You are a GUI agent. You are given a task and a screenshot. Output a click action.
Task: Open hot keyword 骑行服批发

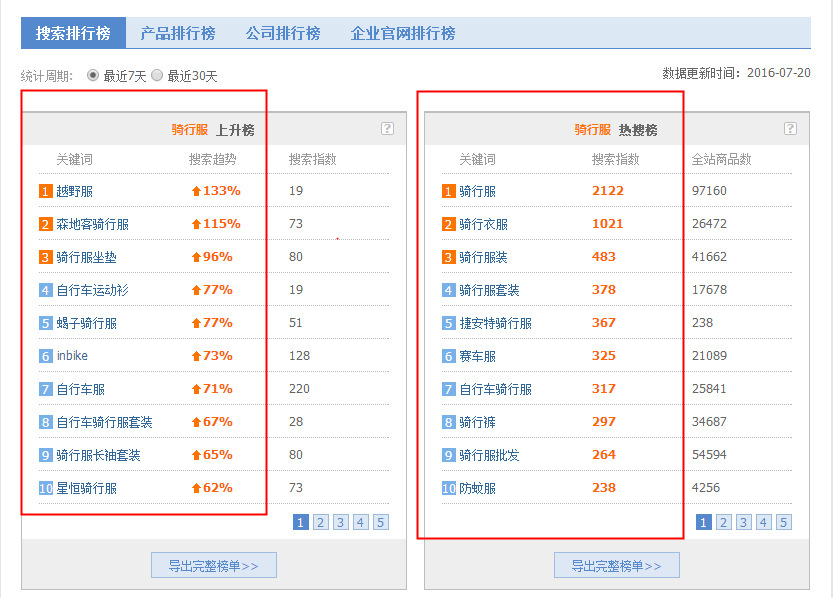tap(489, 455)
